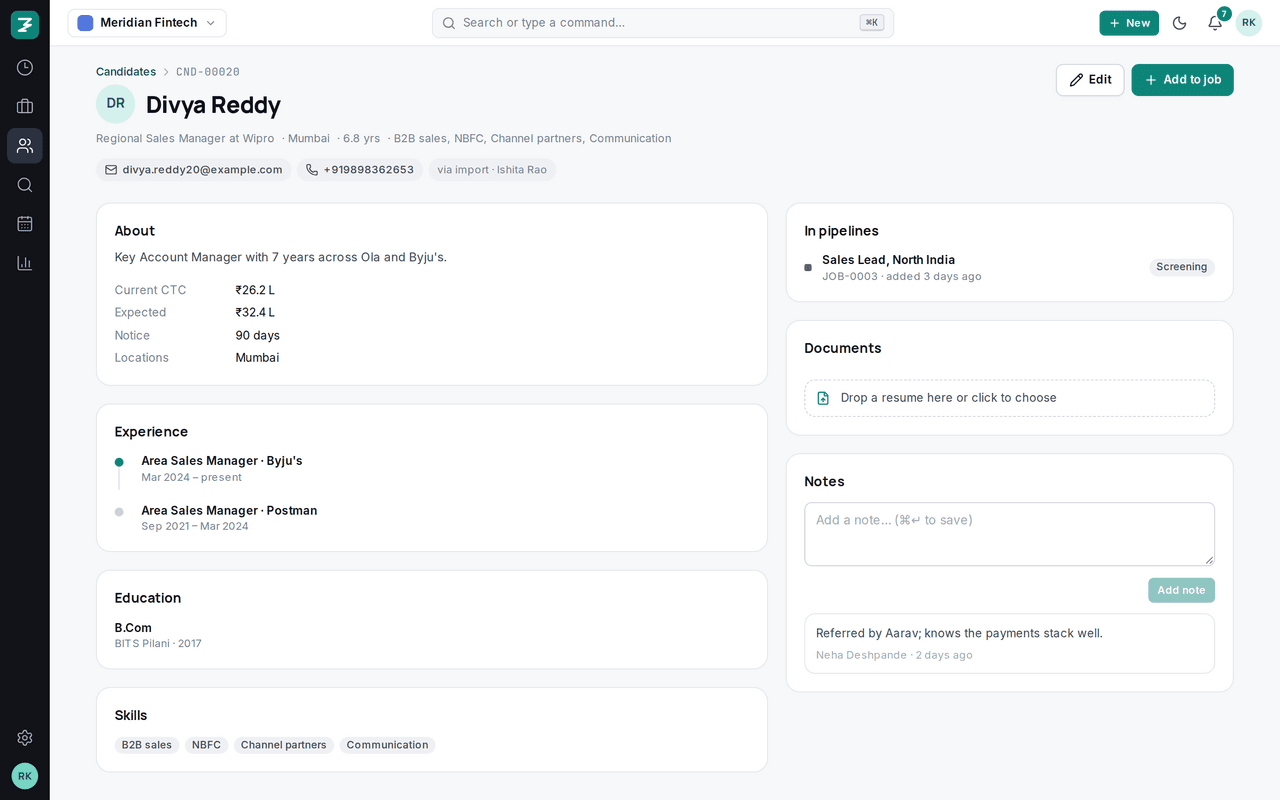Open the calendar icon in the sidebar
The image size is (1280, 800).
click(x=25, y=224)
